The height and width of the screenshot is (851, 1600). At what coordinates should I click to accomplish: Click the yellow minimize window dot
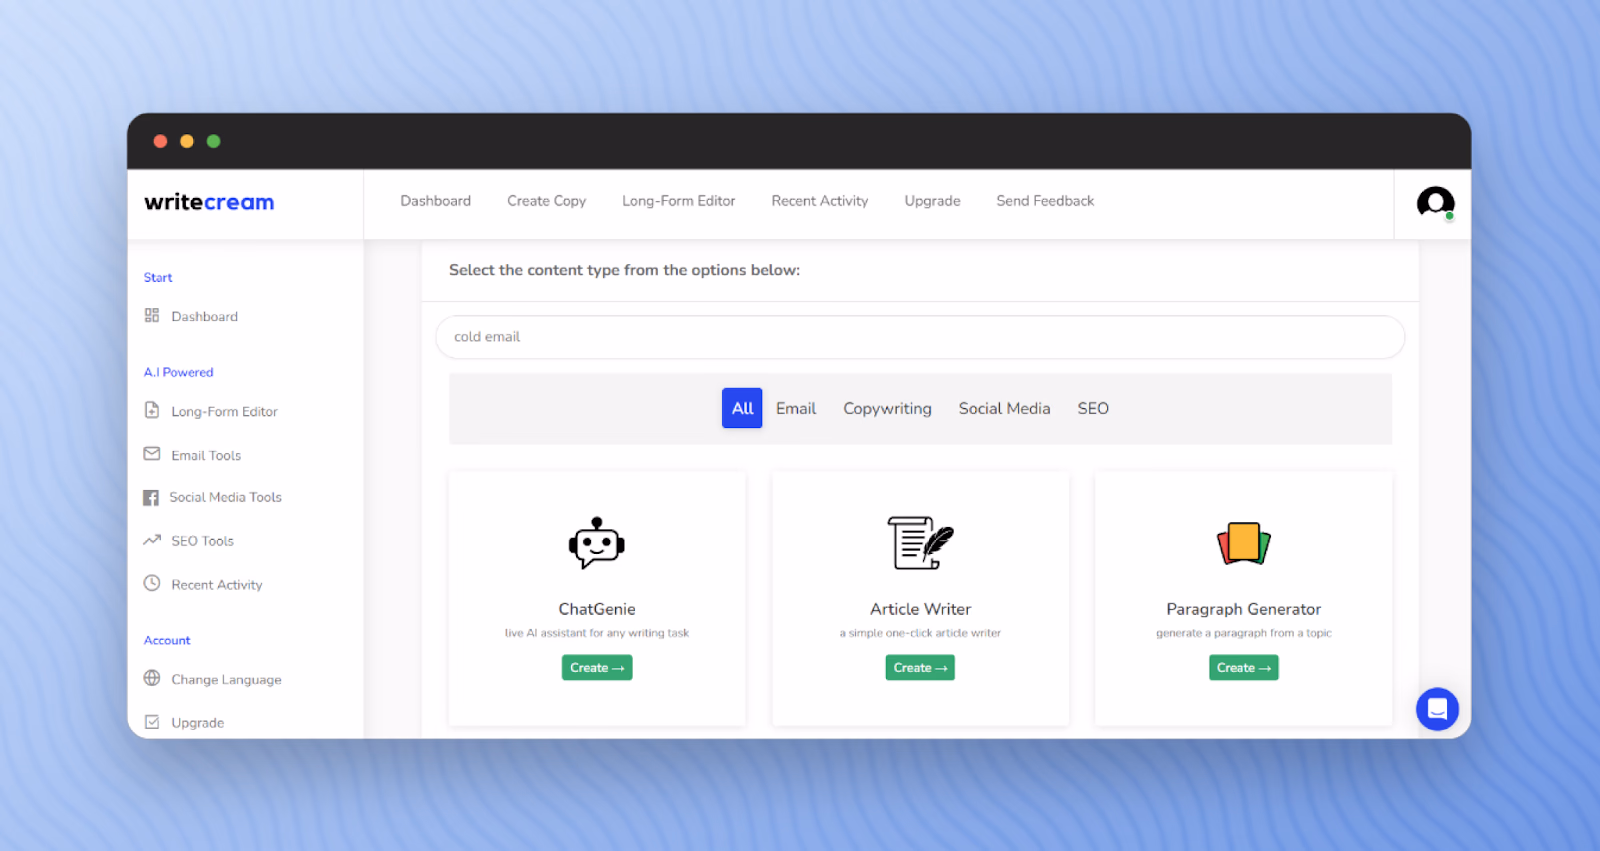coord(187,141)
